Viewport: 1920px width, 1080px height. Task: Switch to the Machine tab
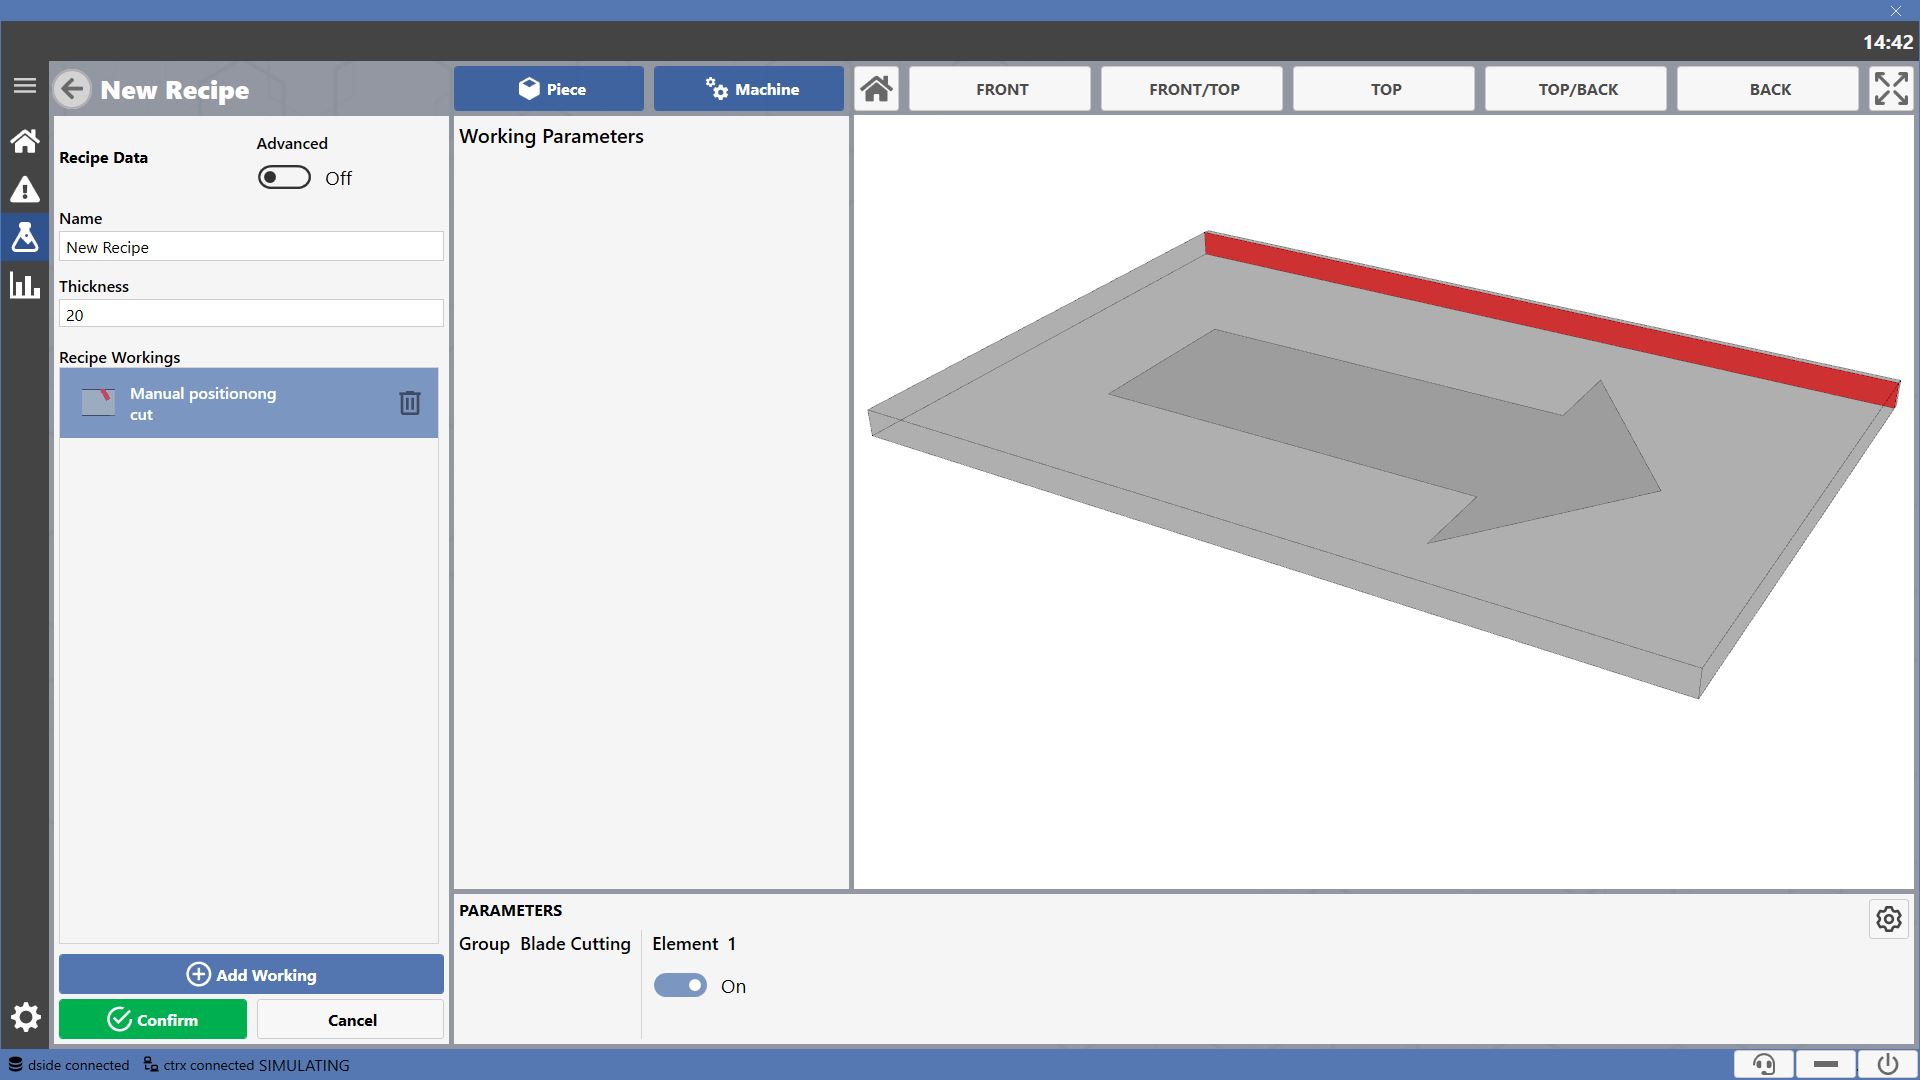[749, 89]
